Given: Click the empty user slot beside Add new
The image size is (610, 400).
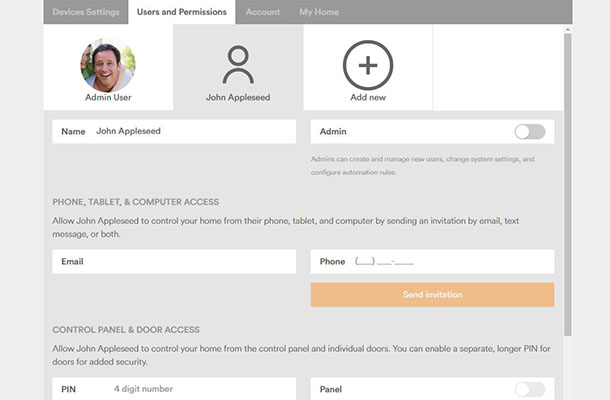Looking at the screenshot, I should 498,67.
